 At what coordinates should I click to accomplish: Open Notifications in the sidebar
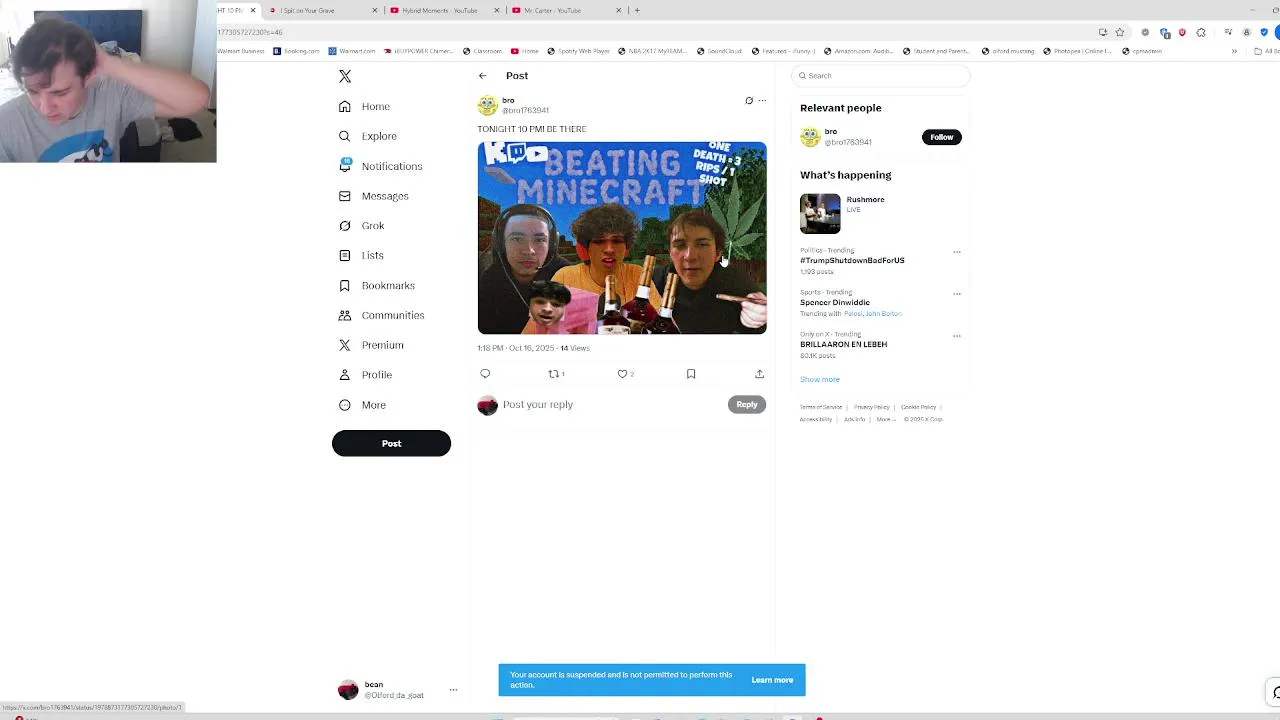[380, 166]
